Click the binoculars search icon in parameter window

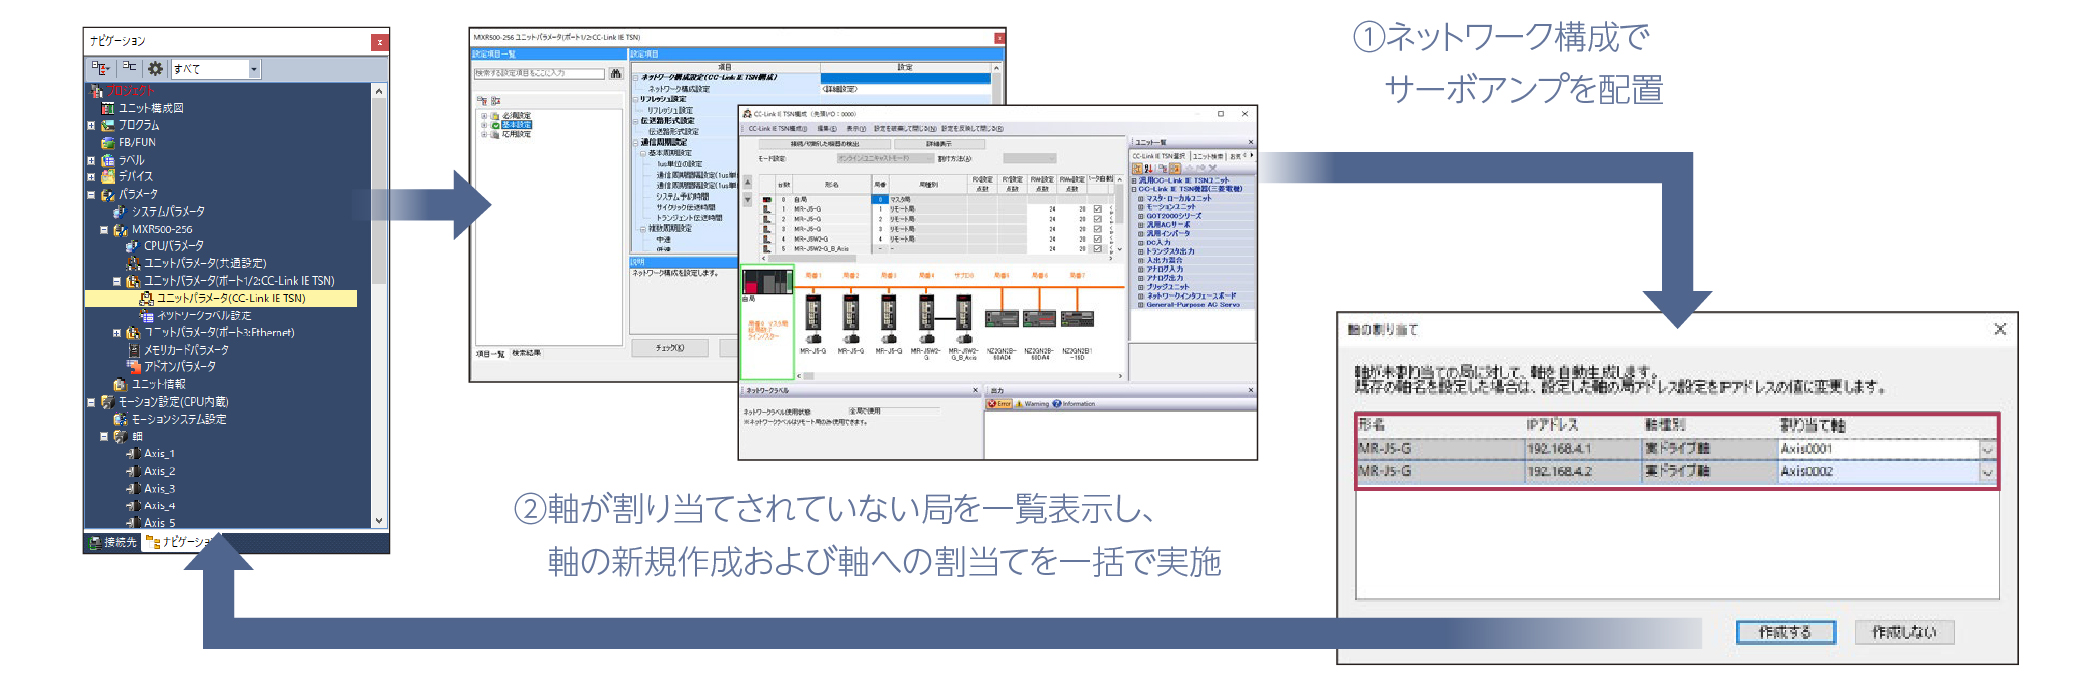tap(616, 74)
